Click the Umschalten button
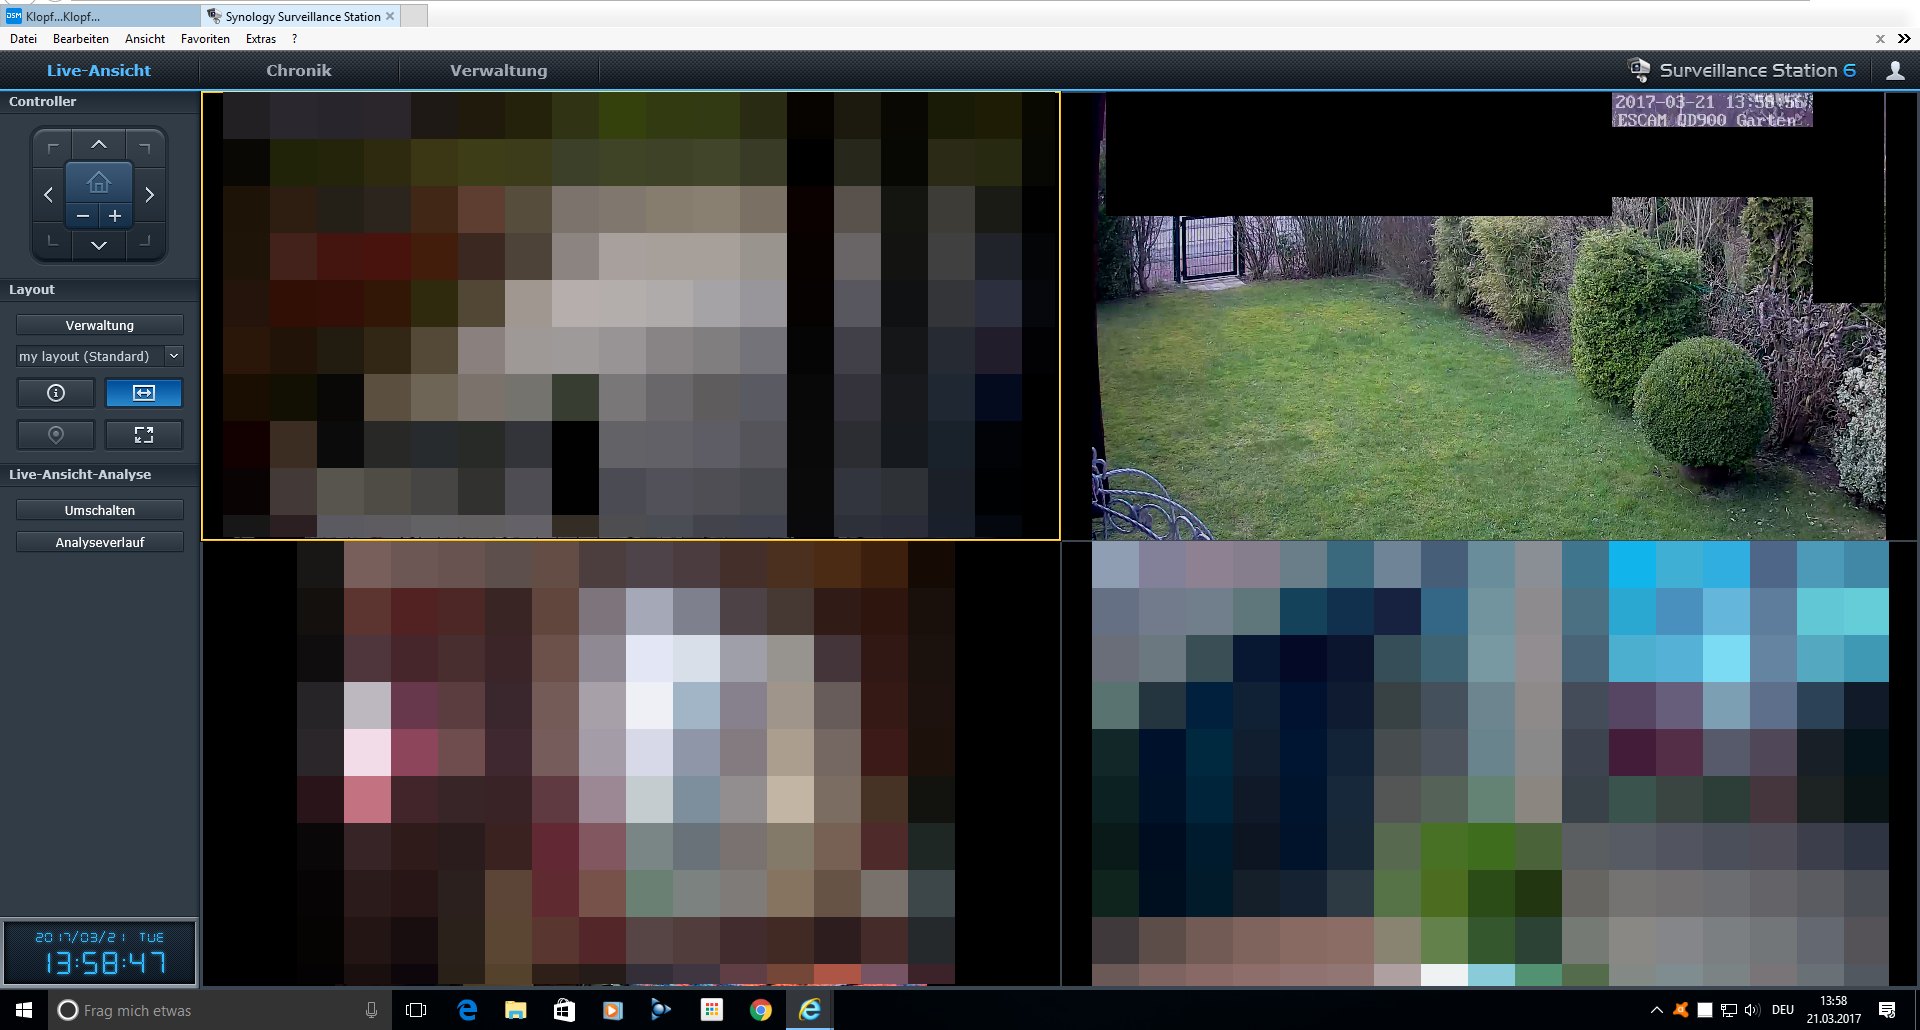This screenshot has height=1030, width=1920. 100,510
